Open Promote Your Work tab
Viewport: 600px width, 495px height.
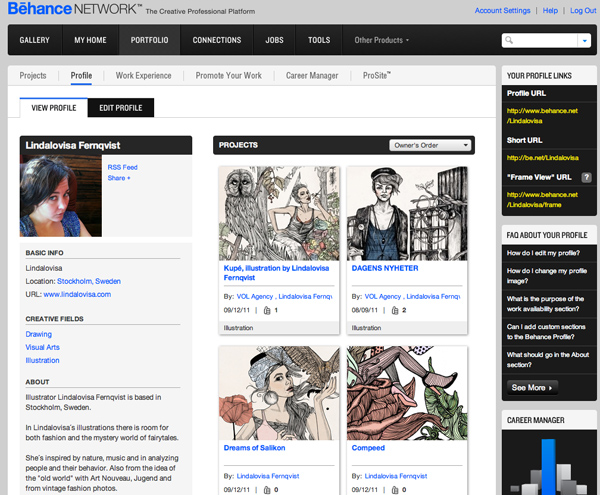pos(228,76)
